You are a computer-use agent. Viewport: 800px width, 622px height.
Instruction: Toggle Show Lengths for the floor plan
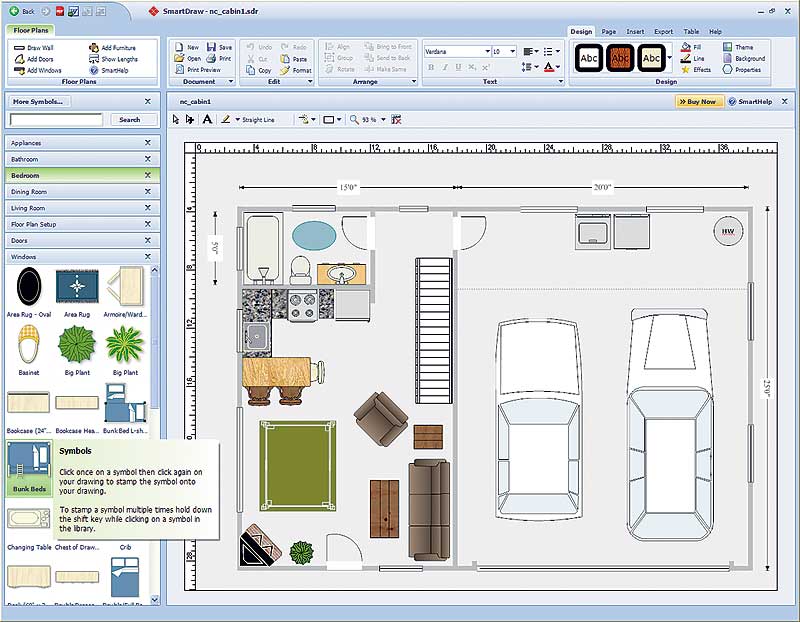coord(113,59)
